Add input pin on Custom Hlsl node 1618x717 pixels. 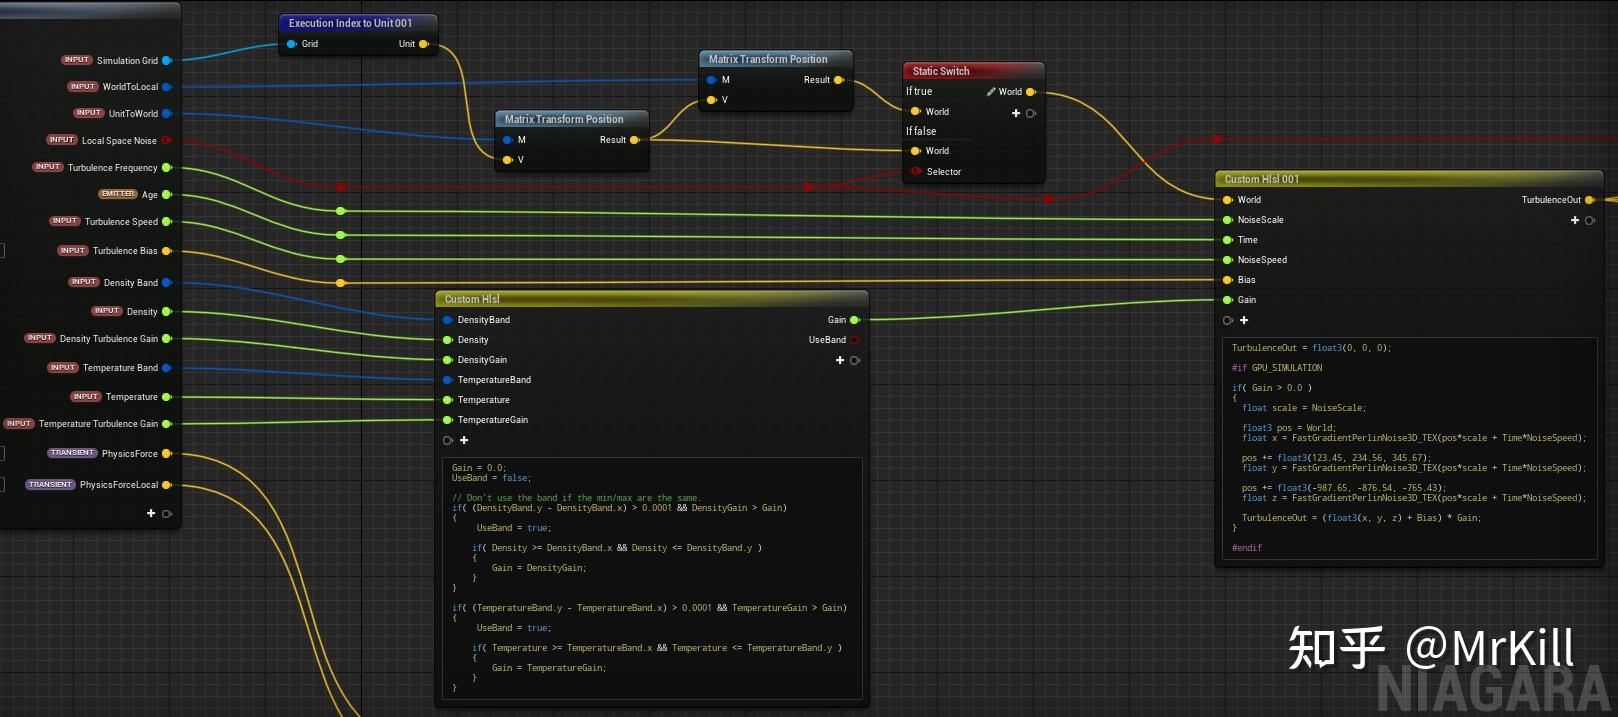(x=464, y=440)
